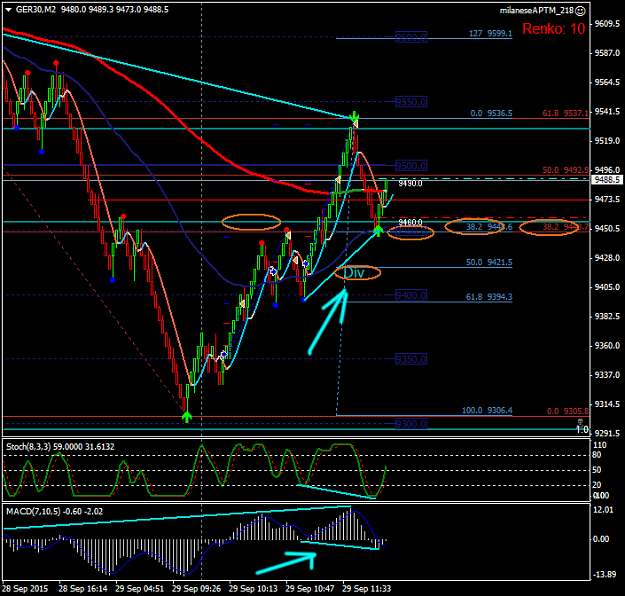This screenshot has width=625, height=596.
Task: Click the GER30,M2 symbol title text
Action: tap(36, 10)
